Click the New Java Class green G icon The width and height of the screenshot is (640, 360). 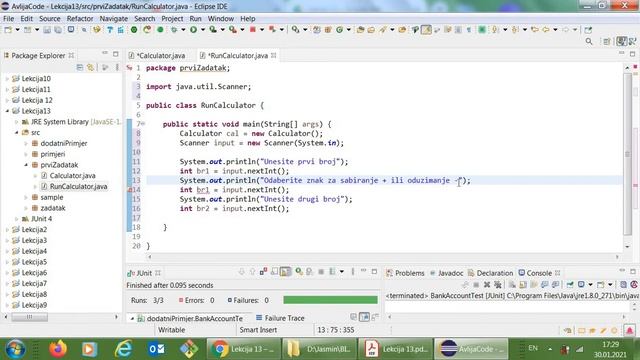tap(340, 30)
